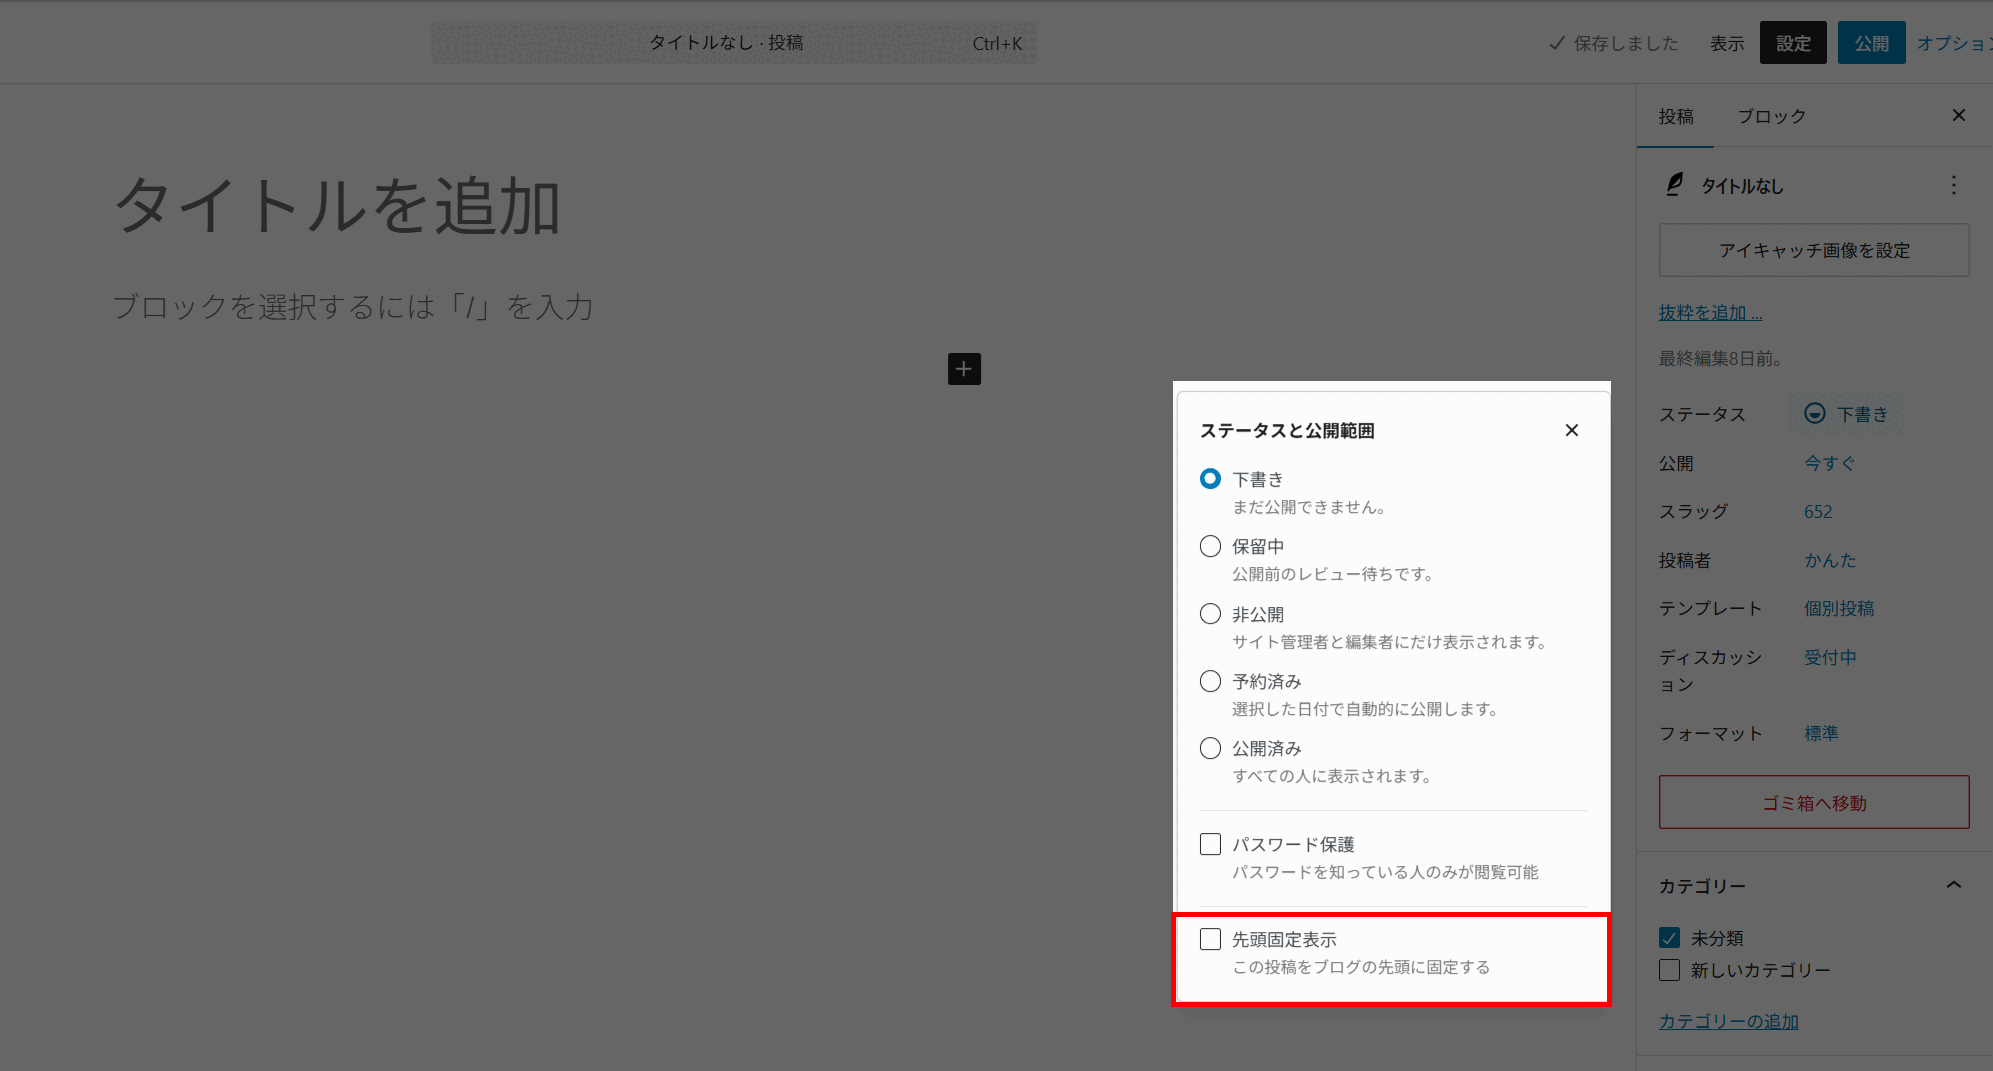
Task: Change the author かんた
Action: coord(1830,560)
